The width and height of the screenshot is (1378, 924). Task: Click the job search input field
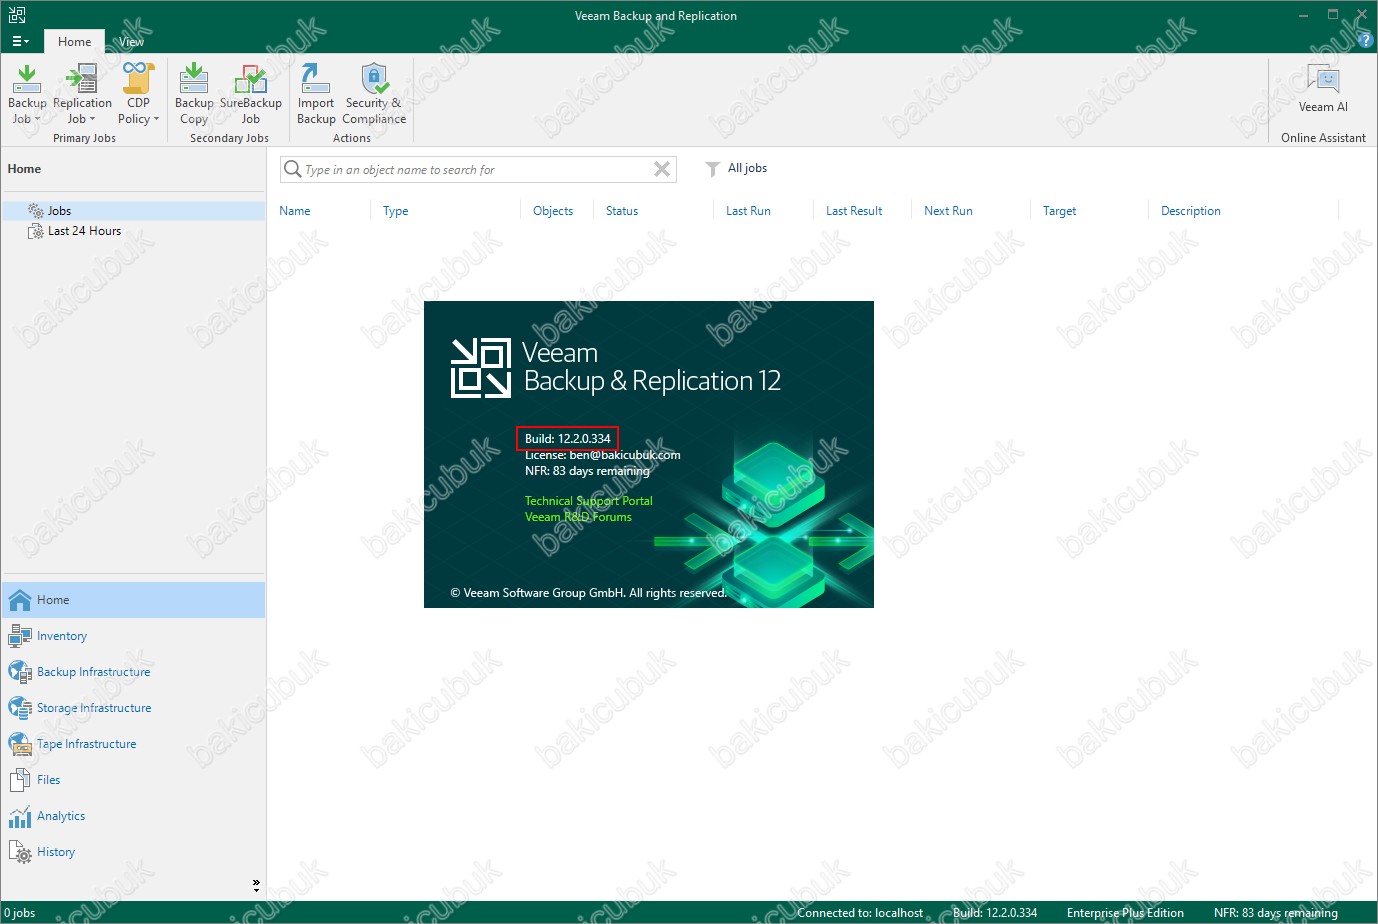coord(476,170)
